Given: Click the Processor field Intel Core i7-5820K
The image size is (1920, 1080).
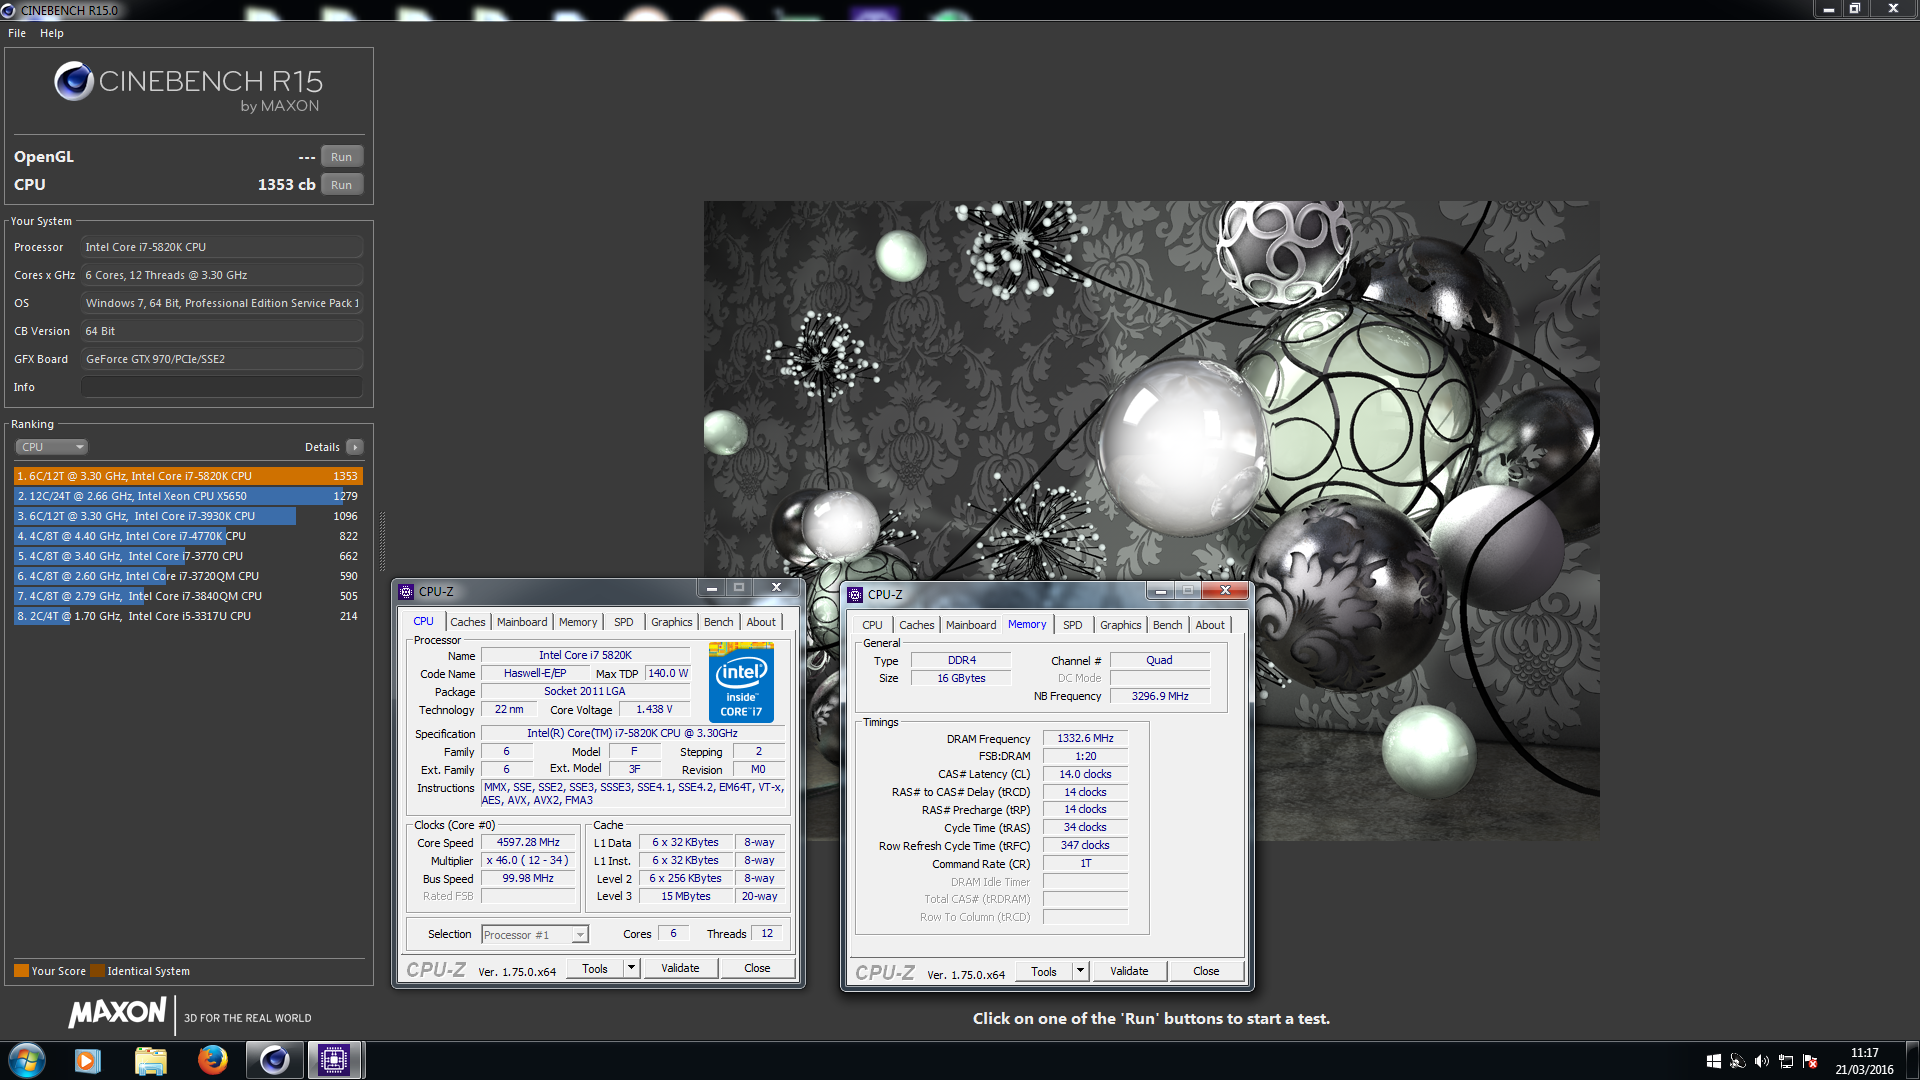Looking at the screenshot, I should point(222,247).
